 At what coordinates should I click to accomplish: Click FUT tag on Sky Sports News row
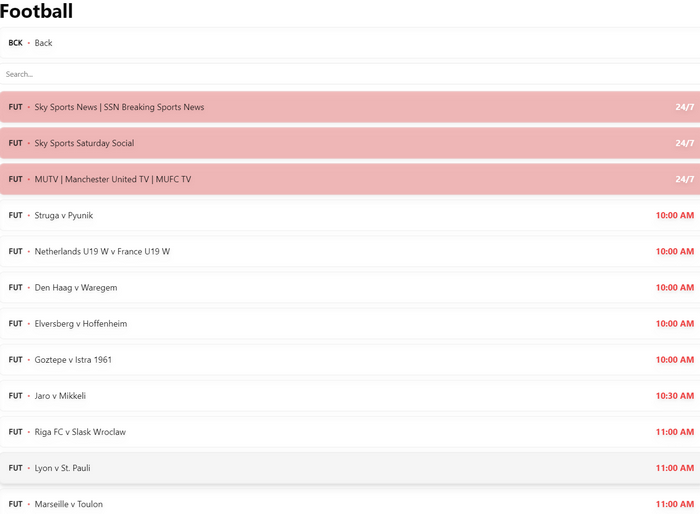coord(15,107)
